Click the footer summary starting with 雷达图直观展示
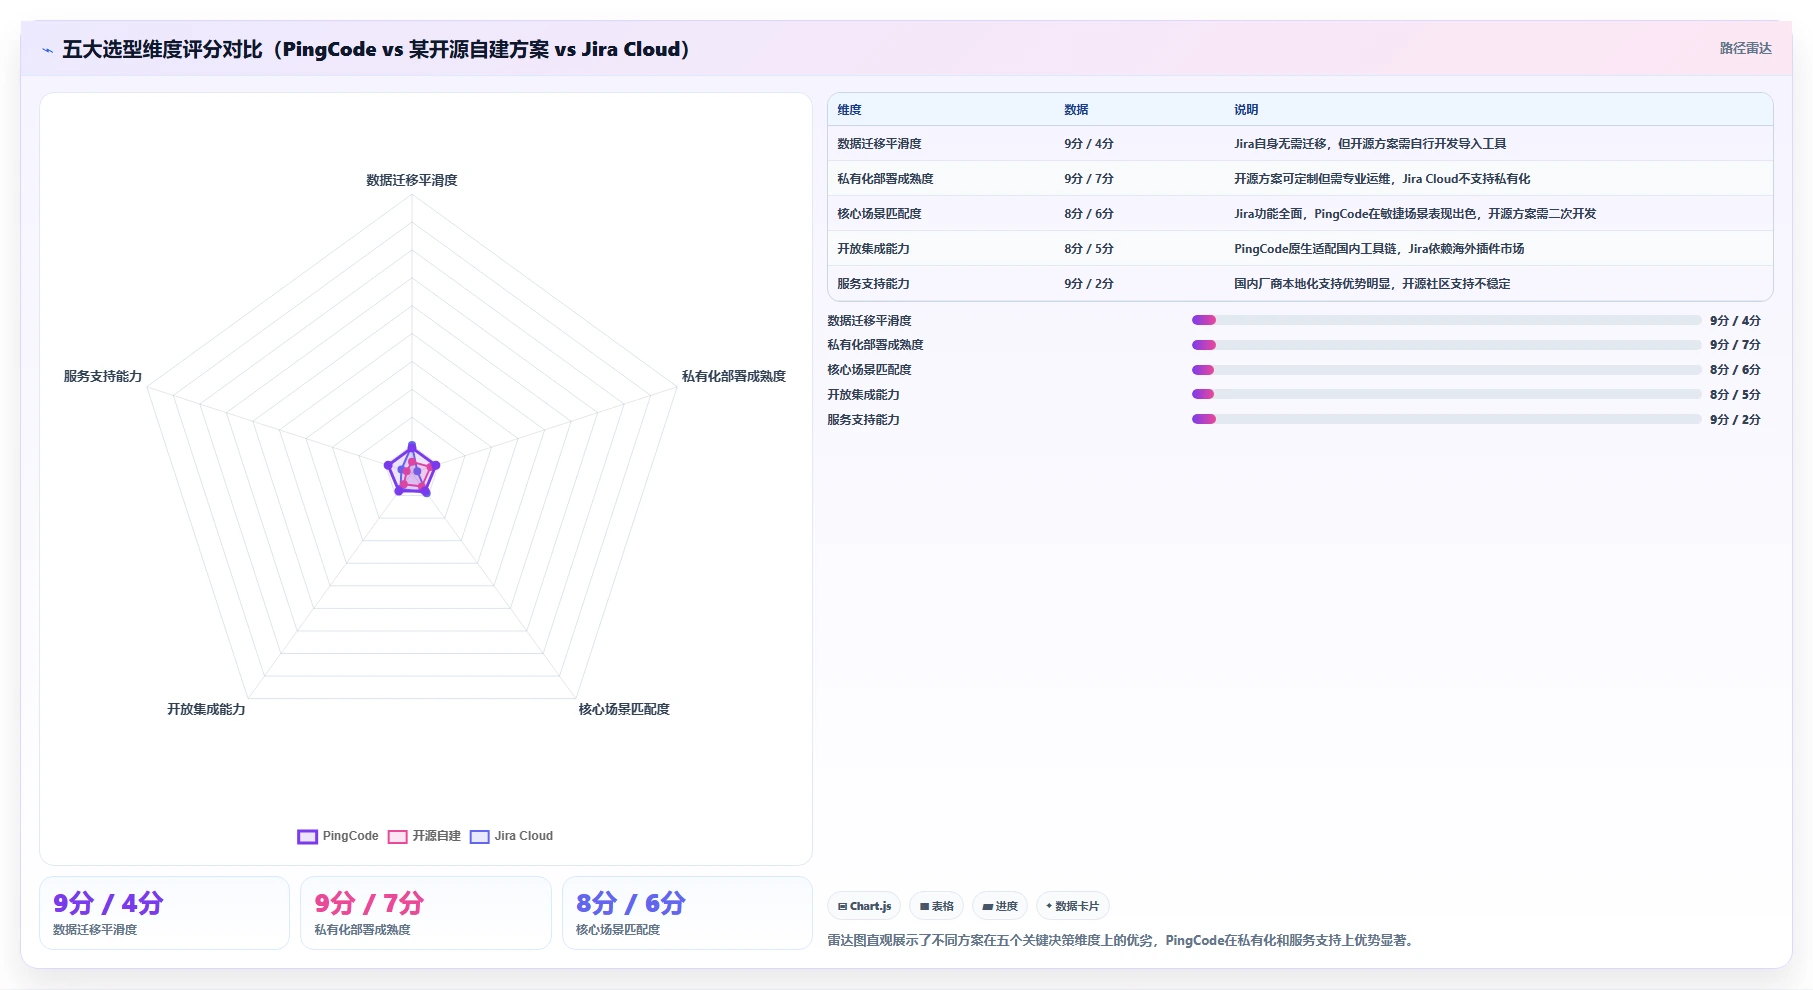This screenshot has height=990, width=1813. click(1122, 940)
